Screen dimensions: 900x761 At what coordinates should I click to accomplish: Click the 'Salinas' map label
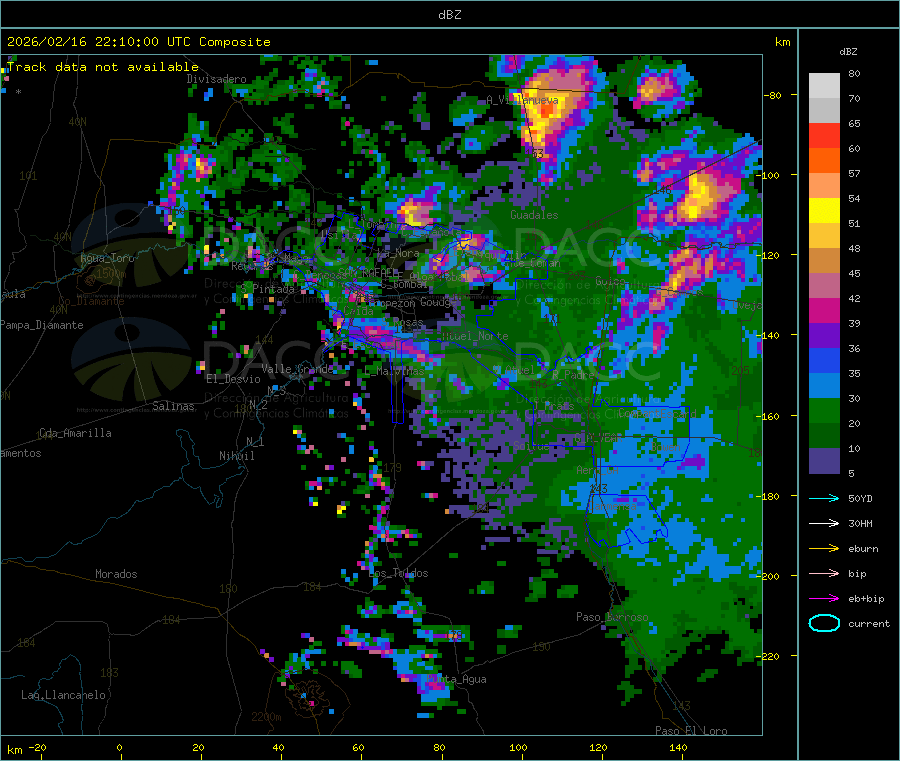pos(173,406)
